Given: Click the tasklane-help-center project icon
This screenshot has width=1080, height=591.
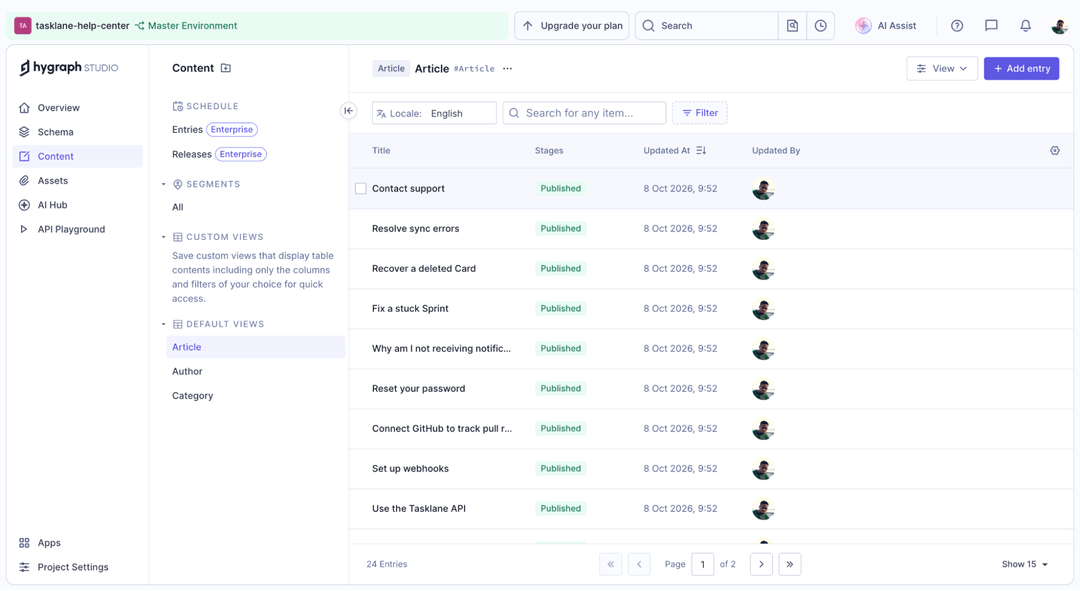Looking at the screenshot, I should [x=23, y=25].
